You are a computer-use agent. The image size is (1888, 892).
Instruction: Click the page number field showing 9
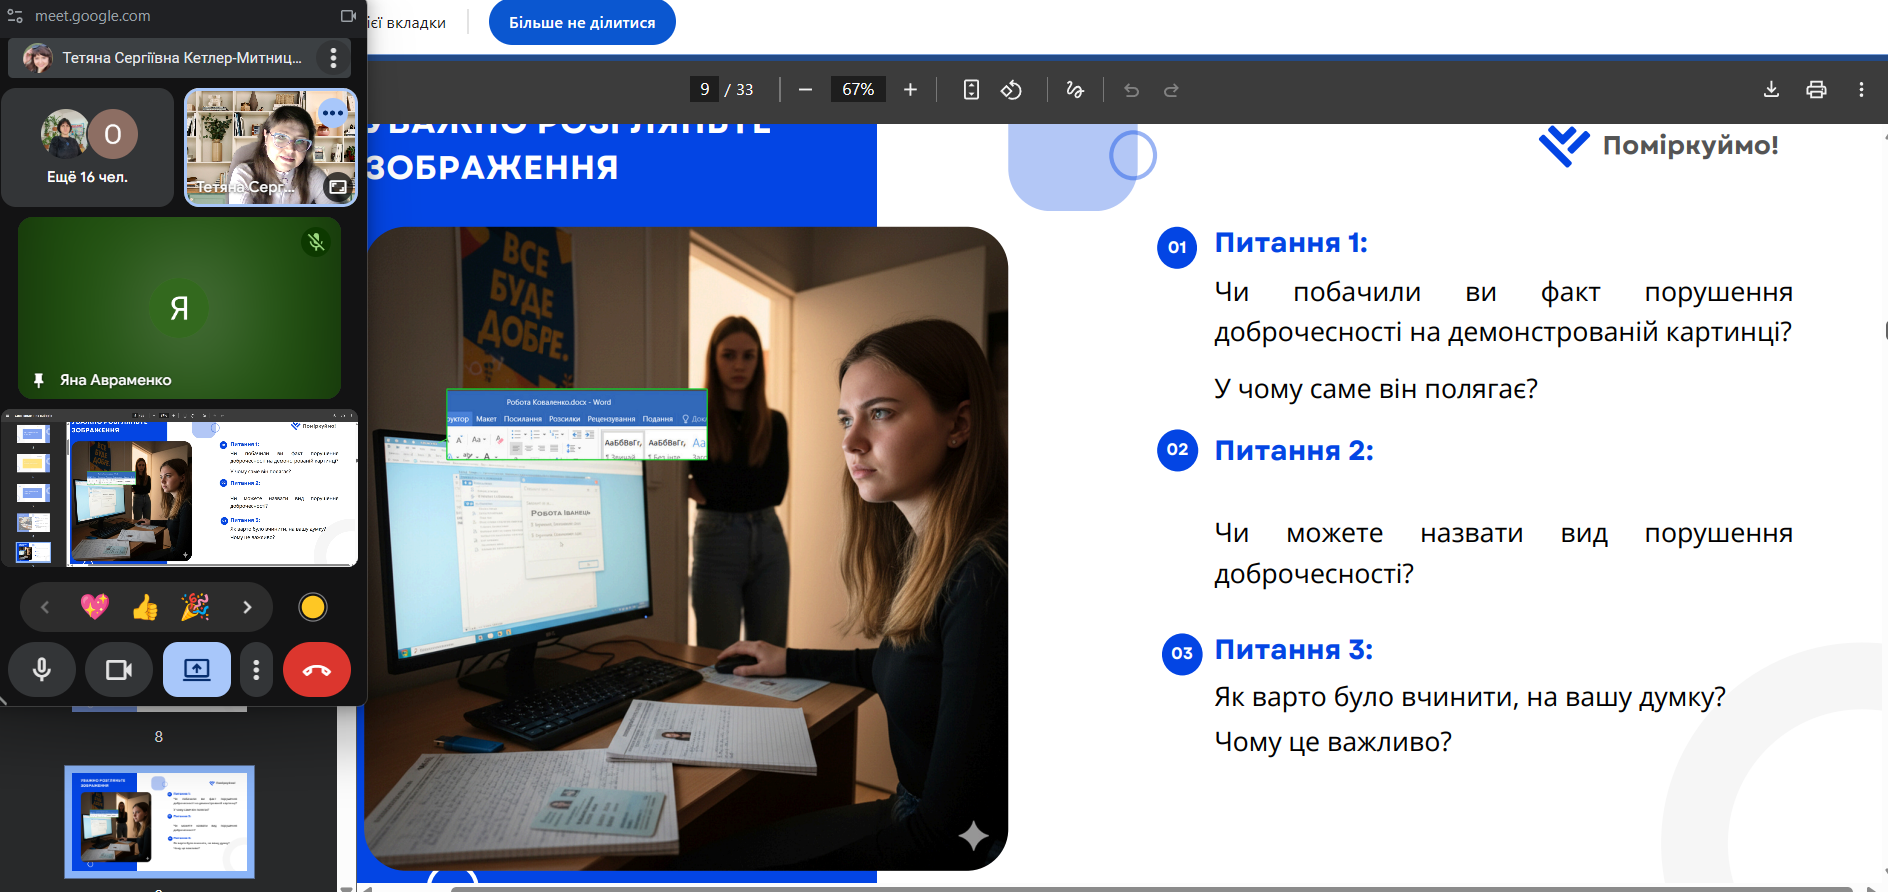704,90
